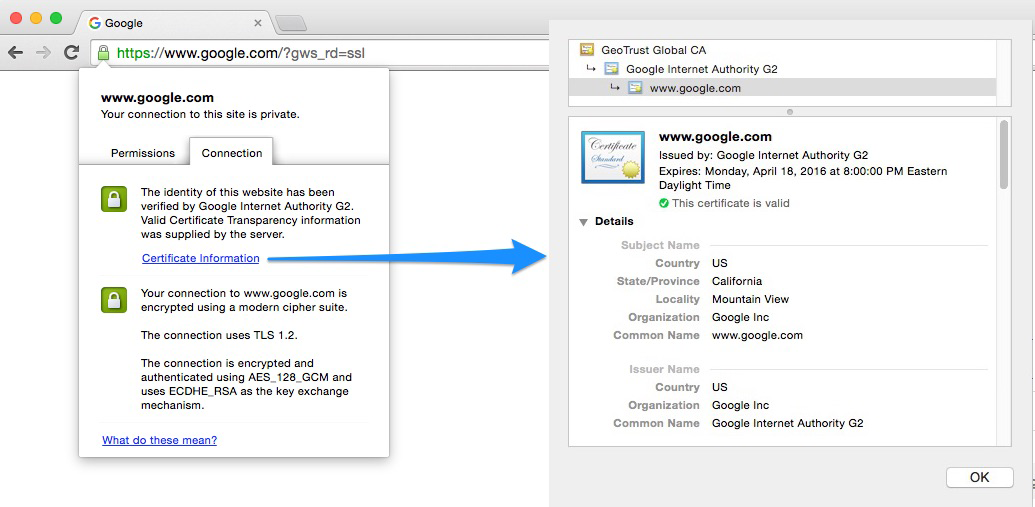
Task: Click 'The connection uses TLS 1.2.' text
Action: tap(220, 335)
